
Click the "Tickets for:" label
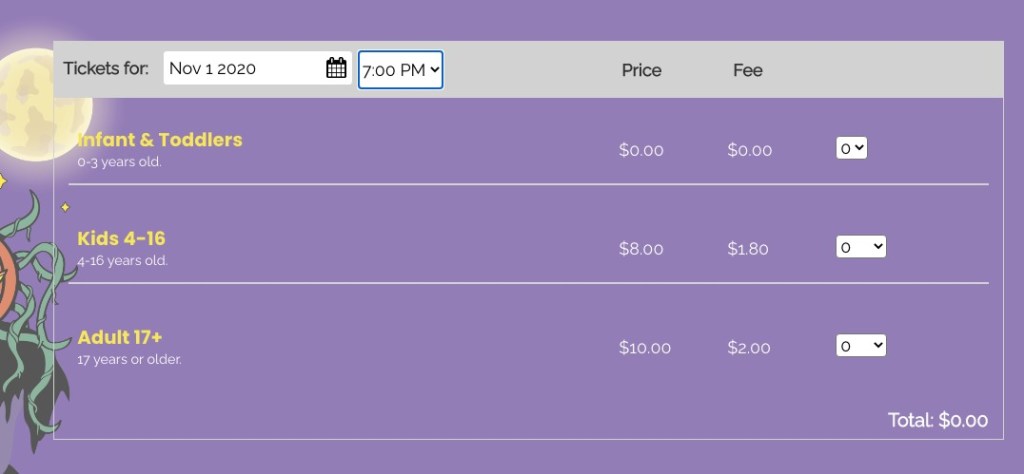coord(106,68)
